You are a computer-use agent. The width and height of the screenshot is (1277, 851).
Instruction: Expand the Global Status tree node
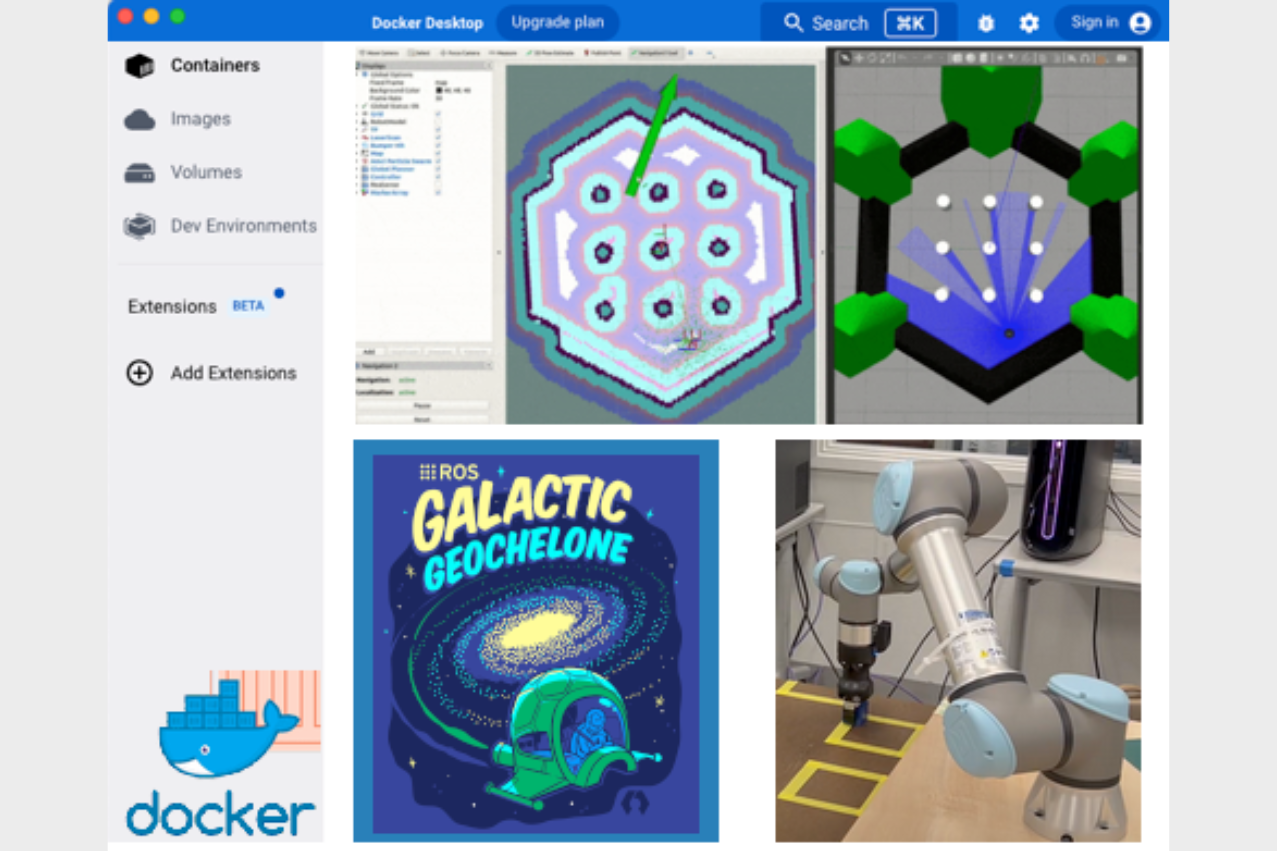pos(359,105)
